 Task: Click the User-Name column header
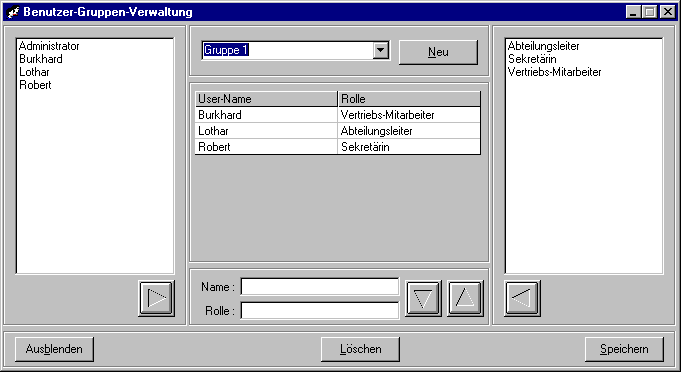click(266, 99)
